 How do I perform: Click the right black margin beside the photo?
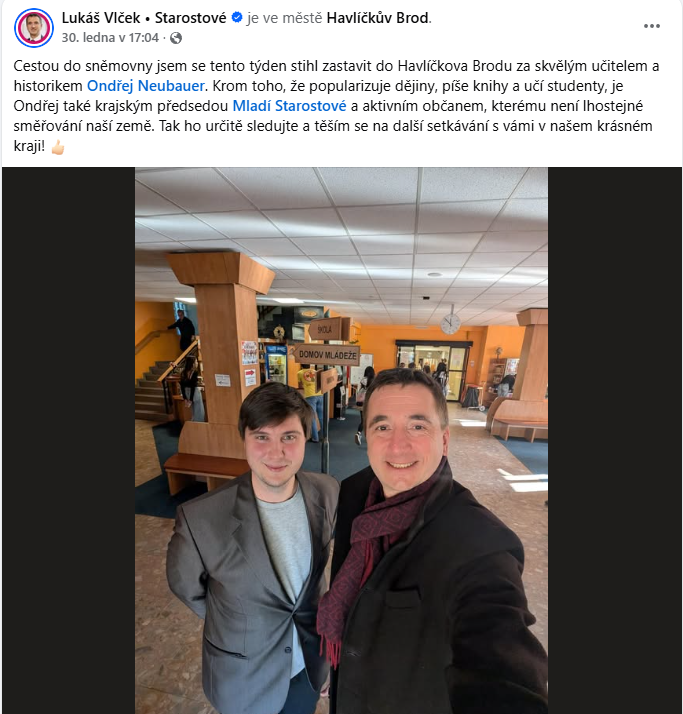(615, 440)
